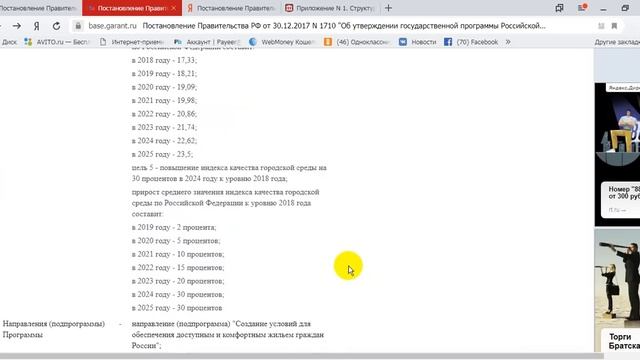This screenshot has width=640, height=360.
Task: Click the AVITO.ru bookmark favicon
Action: click(28, 42)
